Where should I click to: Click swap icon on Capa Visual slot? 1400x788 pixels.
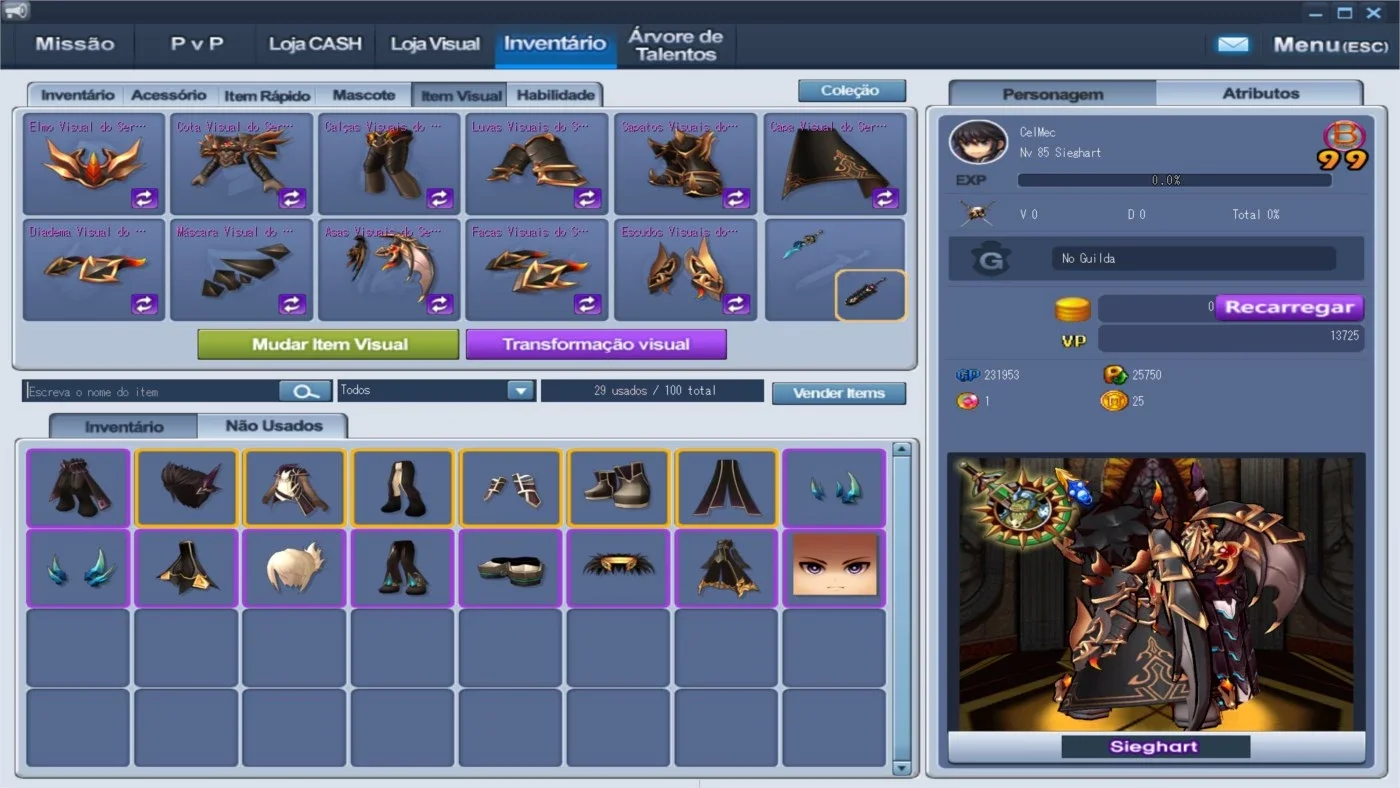pyautogui.click(x=885, y=198)
